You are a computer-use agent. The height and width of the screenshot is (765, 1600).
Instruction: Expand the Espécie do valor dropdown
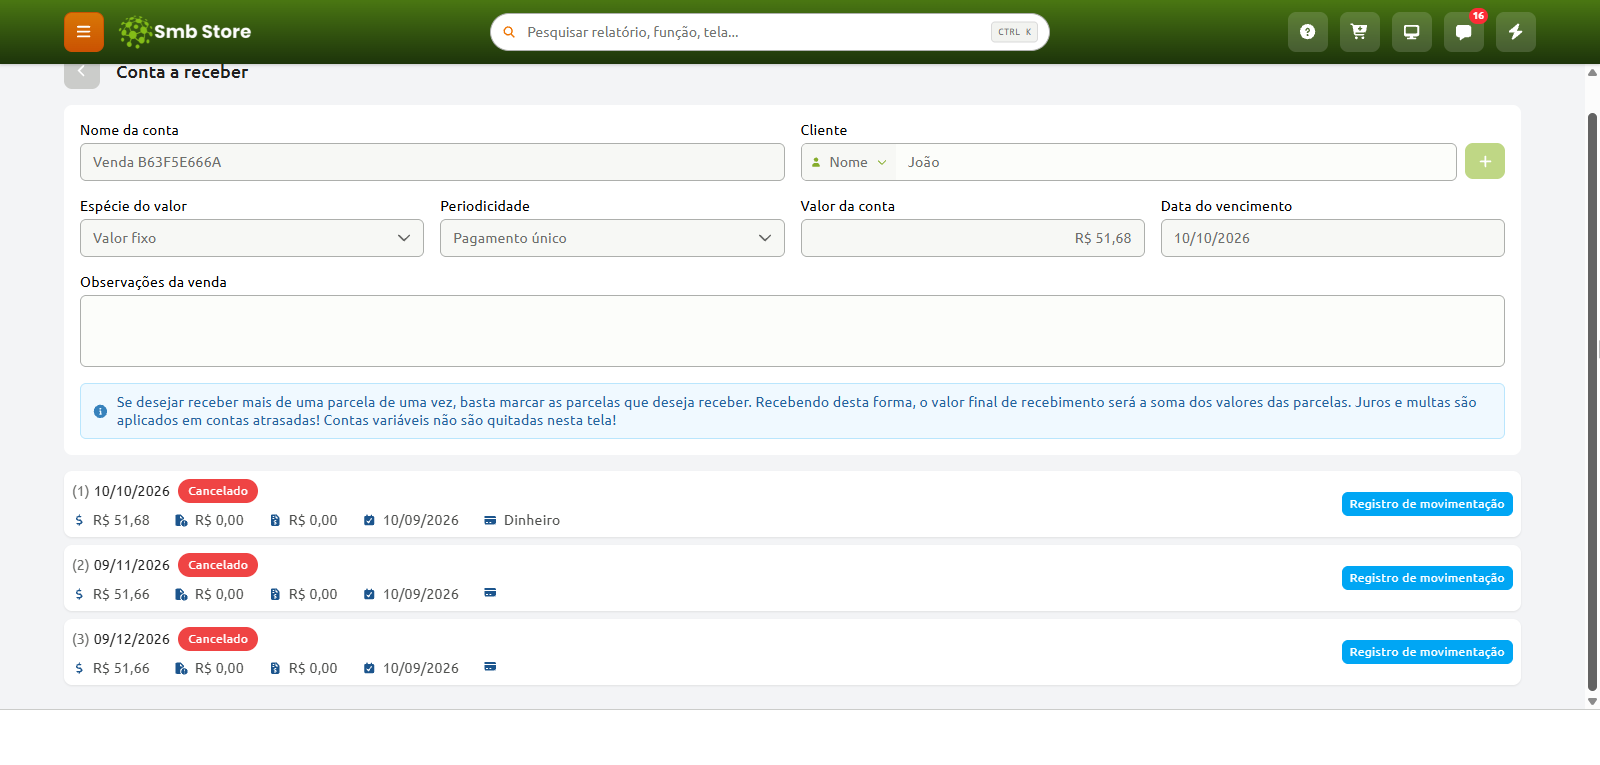(x=252, y=238)
